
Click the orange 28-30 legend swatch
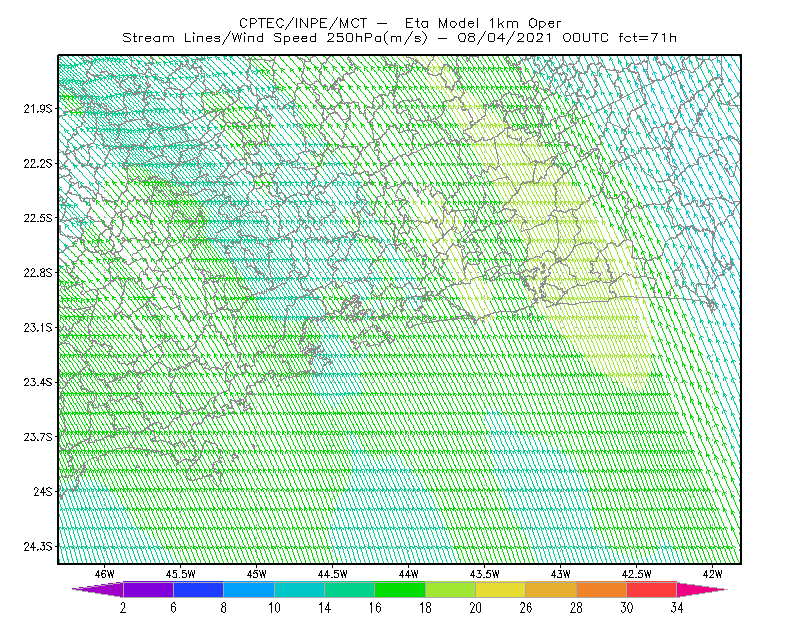[602, 589]
